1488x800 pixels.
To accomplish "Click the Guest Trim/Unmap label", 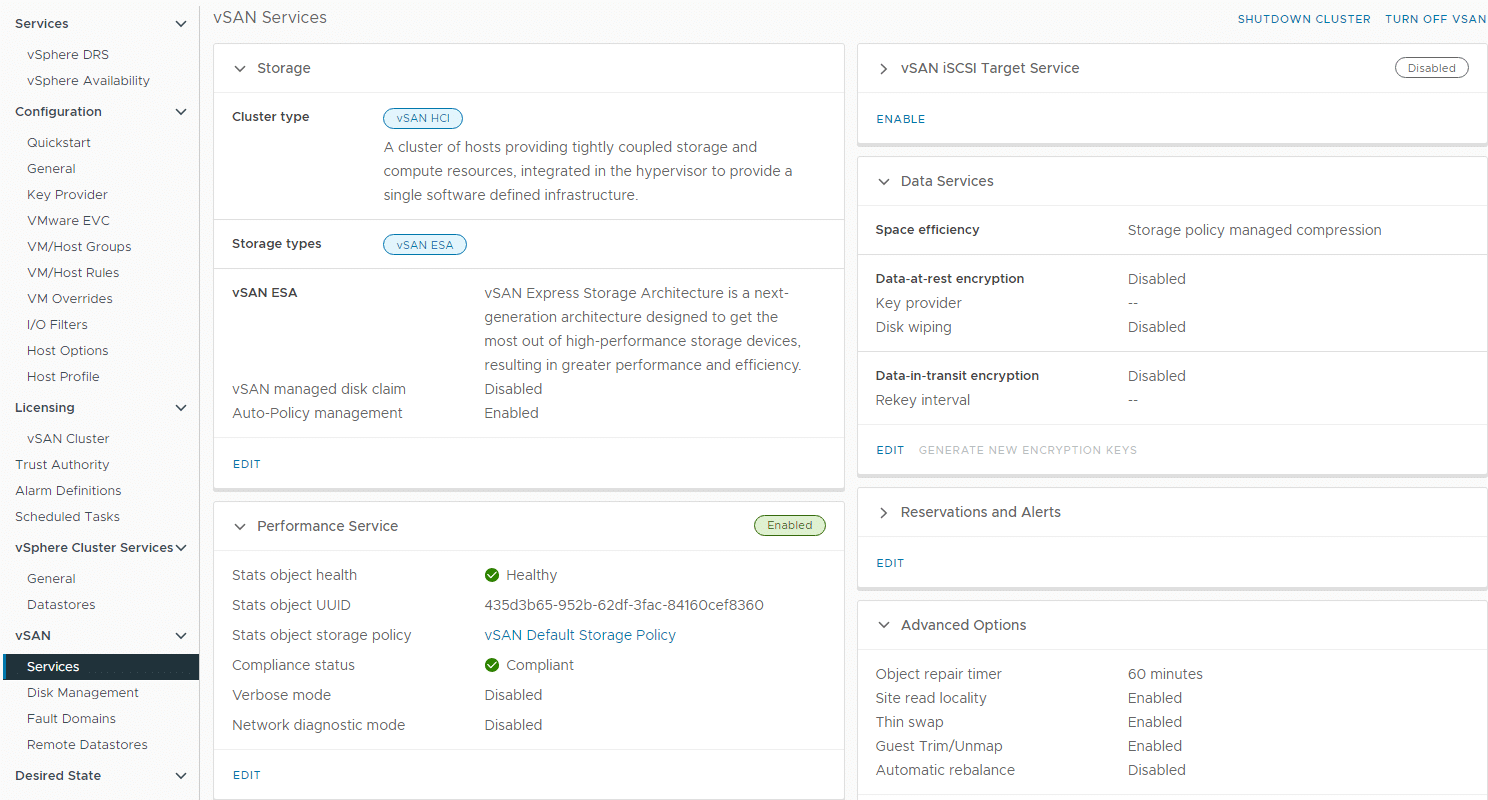I will 939,746.
